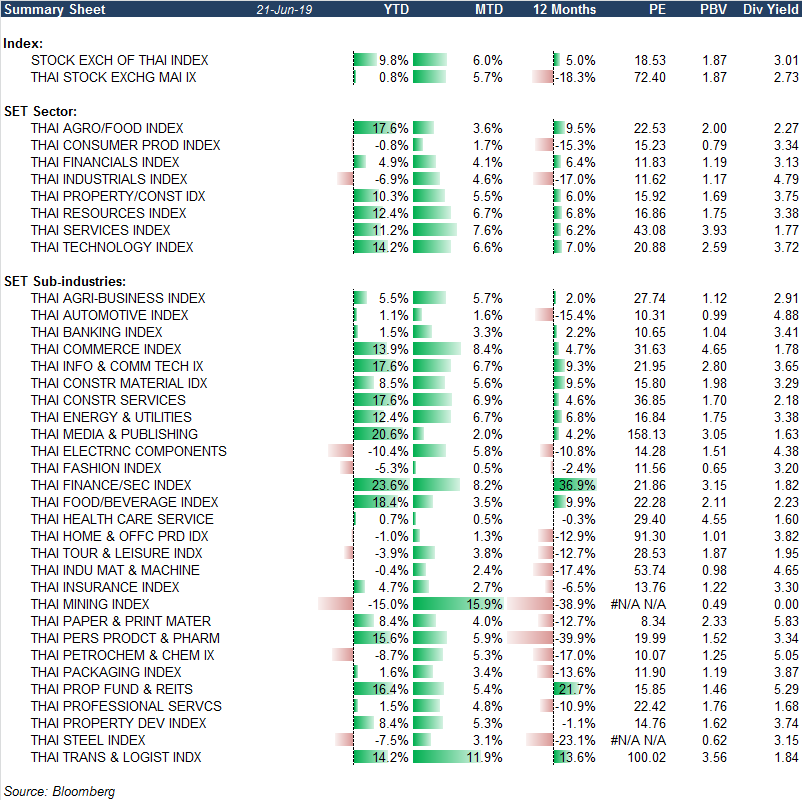Select THAI INDU MAT & MACHINE label
This screenshot has height=800, width=802.
coord(115,570)
